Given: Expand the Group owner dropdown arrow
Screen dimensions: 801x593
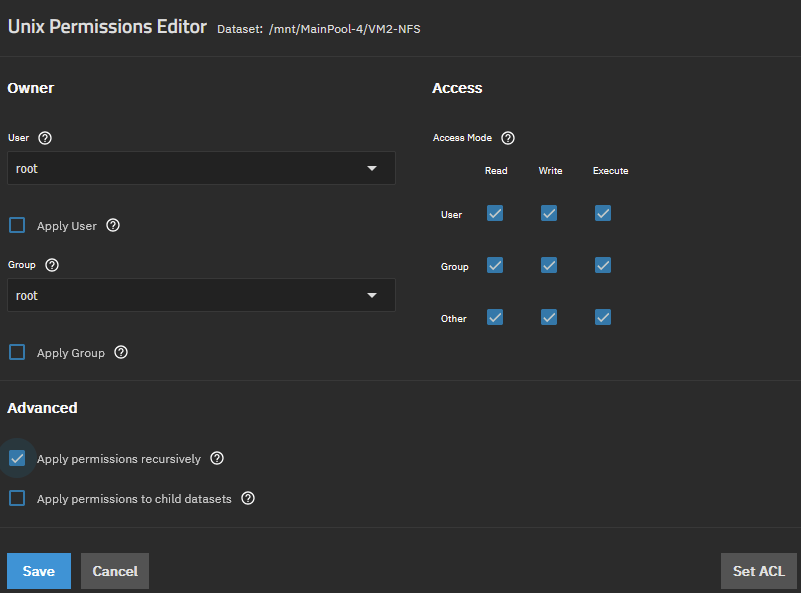Looking at the screenshot, I should point(372,296).
